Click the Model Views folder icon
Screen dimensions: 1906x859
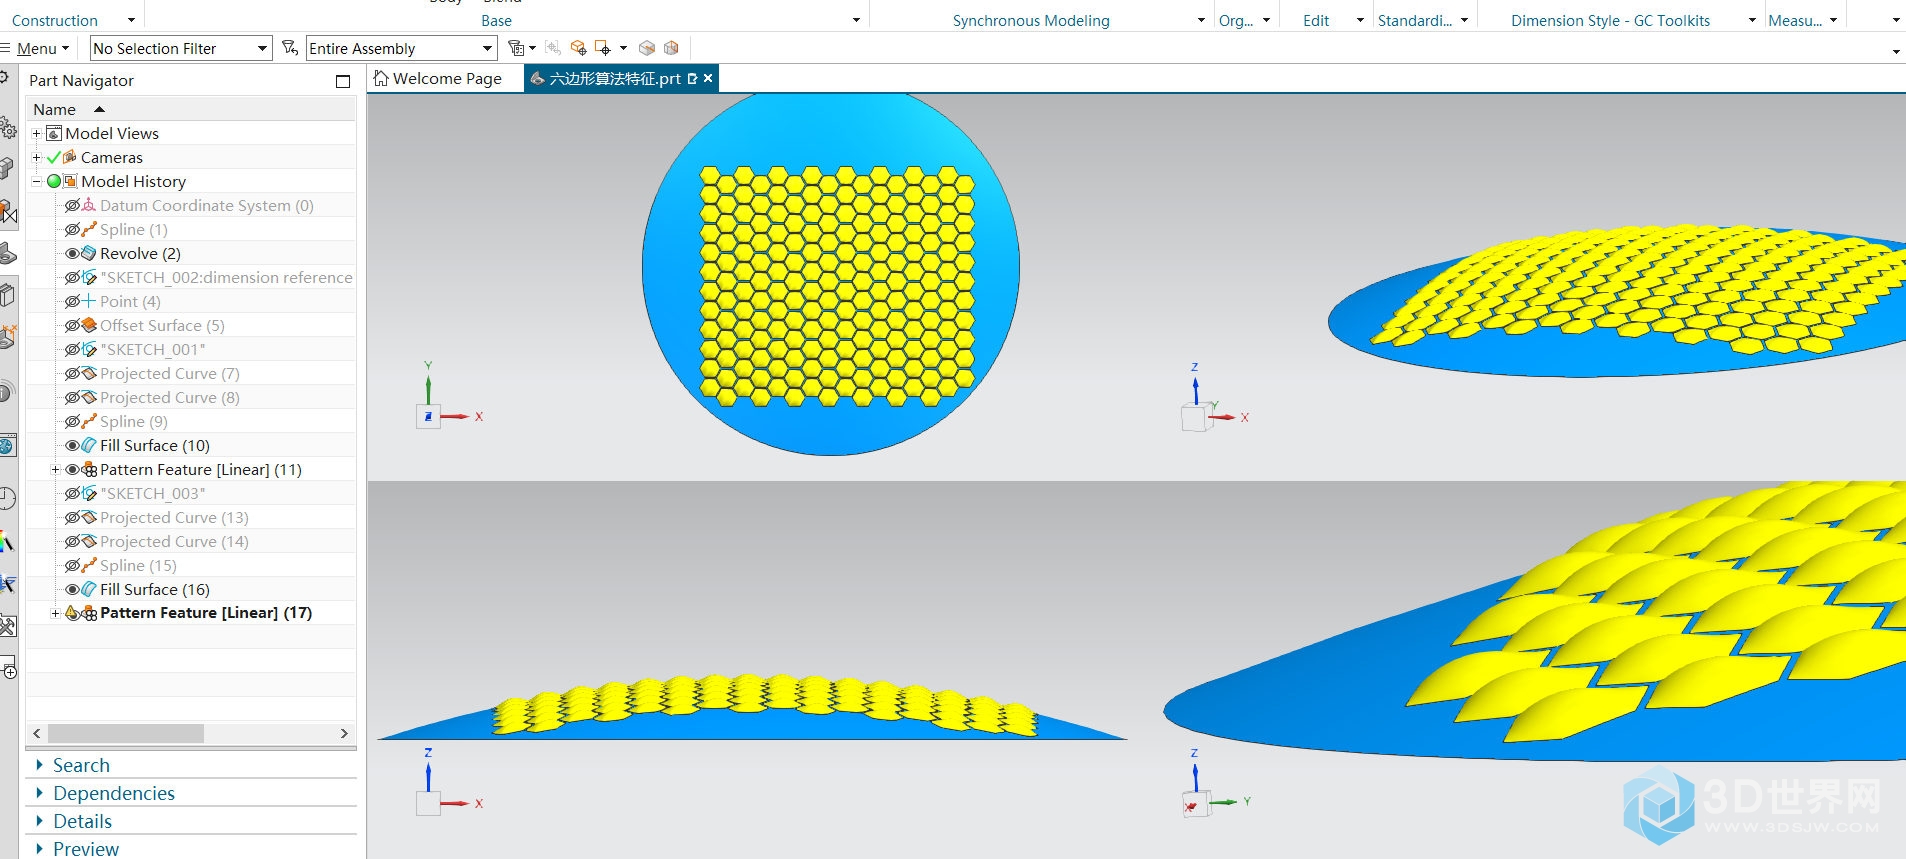pyautogui.click(x=55, y=133)
